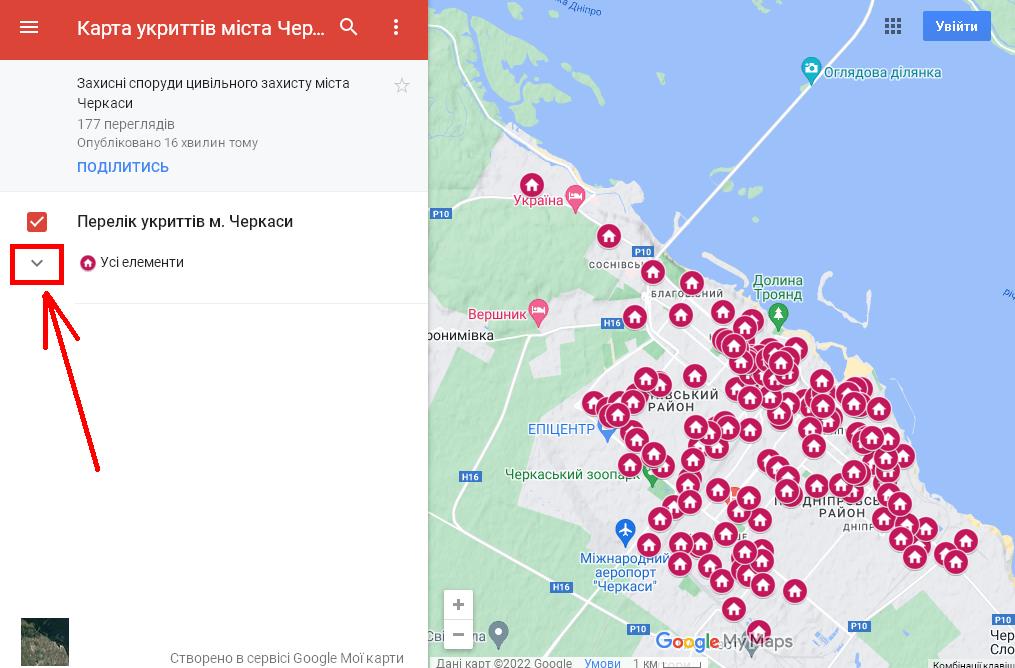Zoom out on the map

point(458,634)
